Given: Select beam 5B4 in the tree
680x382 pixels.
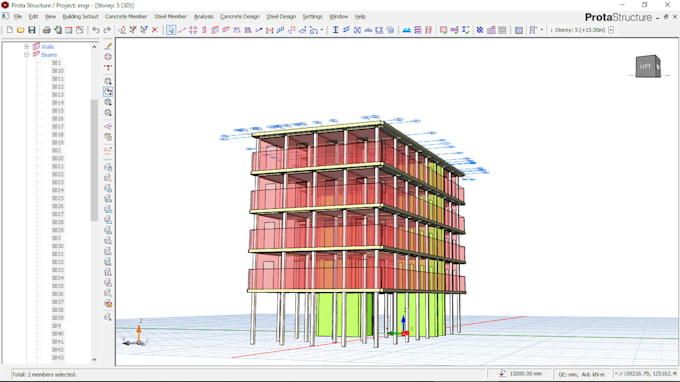Looking at the screenshot, I should coord(56,326).
